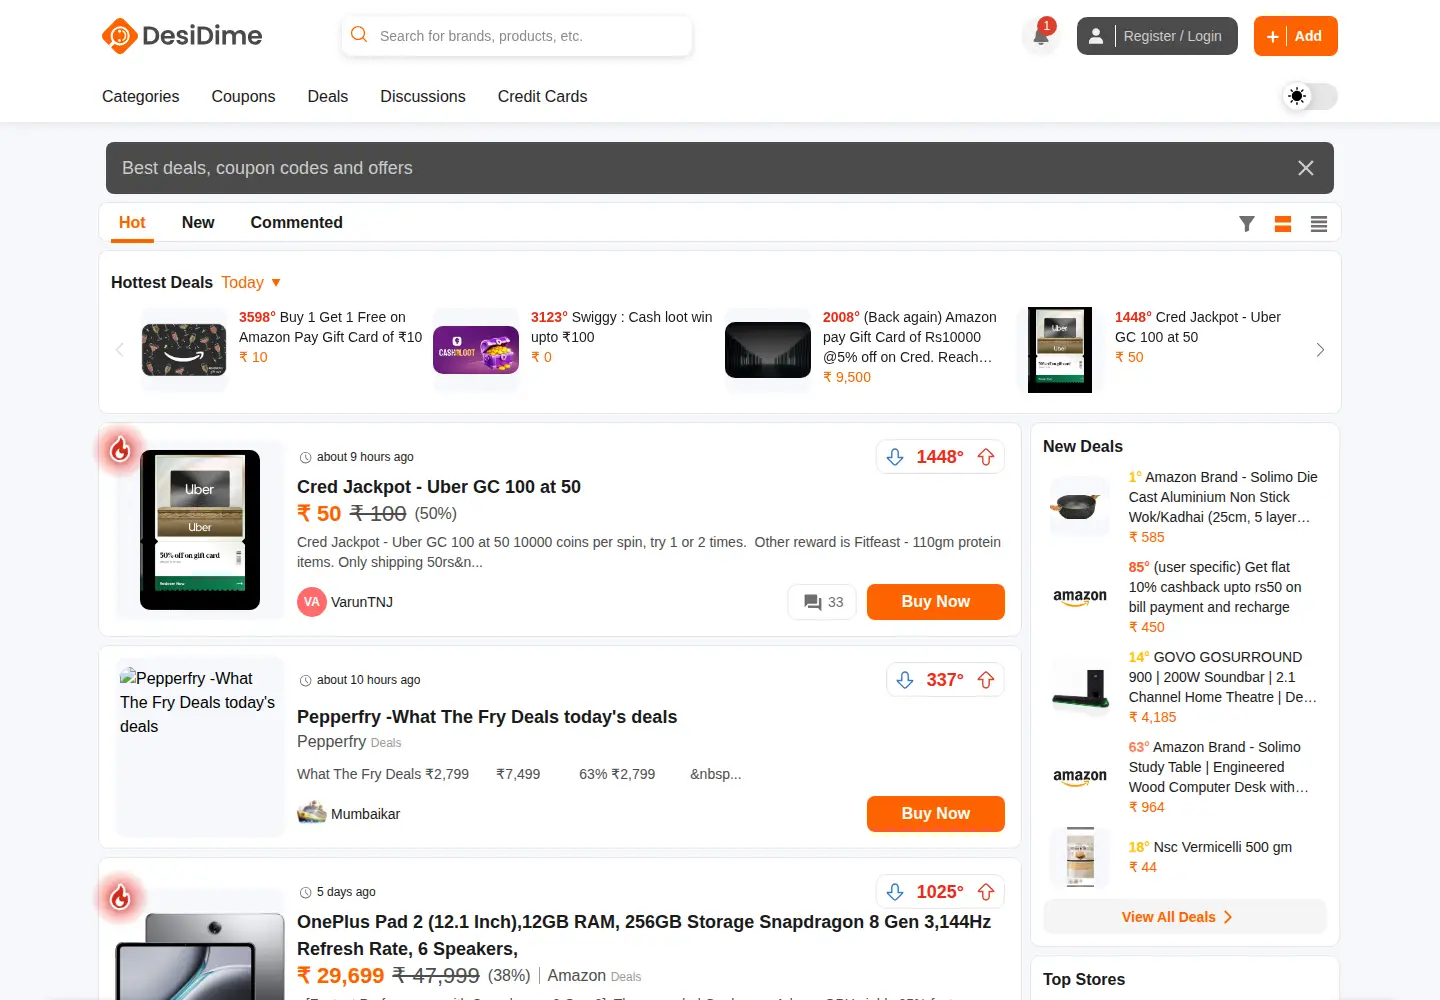
Task: Upvote the Cred Jackpot Uber deal
Action: pos(986,457)
